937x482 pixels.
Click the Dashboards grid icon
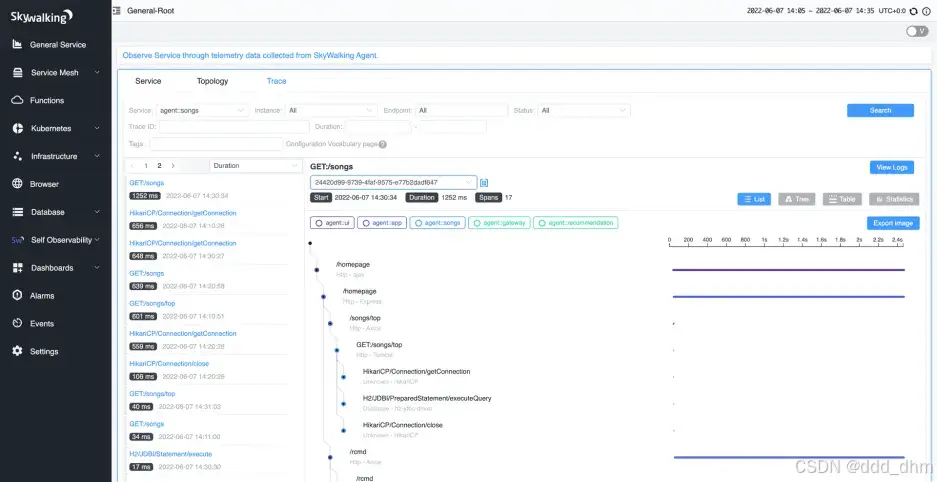point(18,268)
